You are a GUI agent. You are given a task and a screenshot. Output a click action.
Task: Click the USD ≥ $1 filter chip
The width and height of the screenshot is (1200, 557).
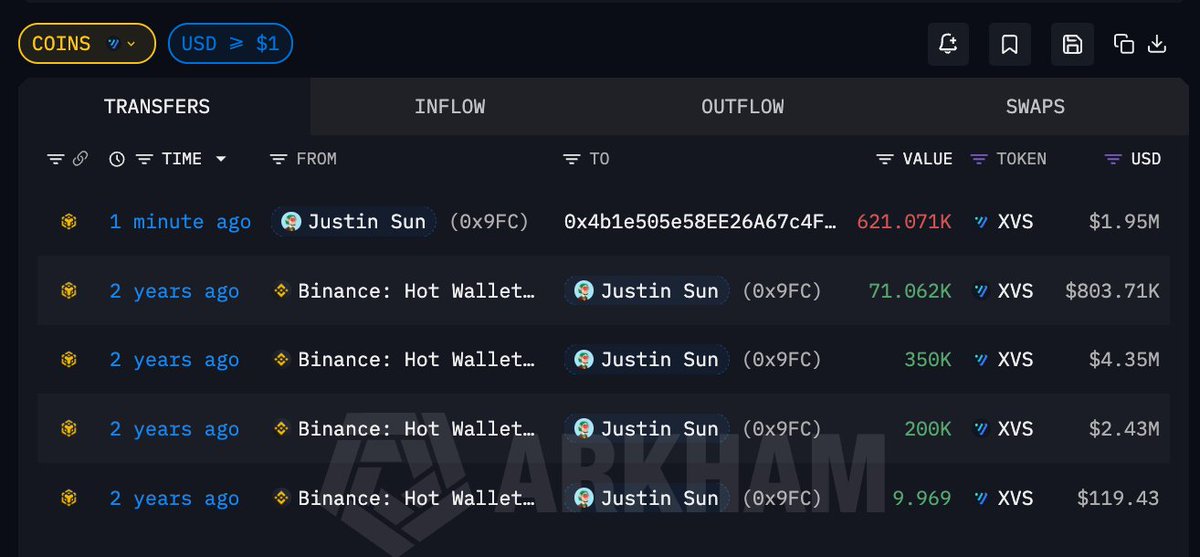[230, 44]
